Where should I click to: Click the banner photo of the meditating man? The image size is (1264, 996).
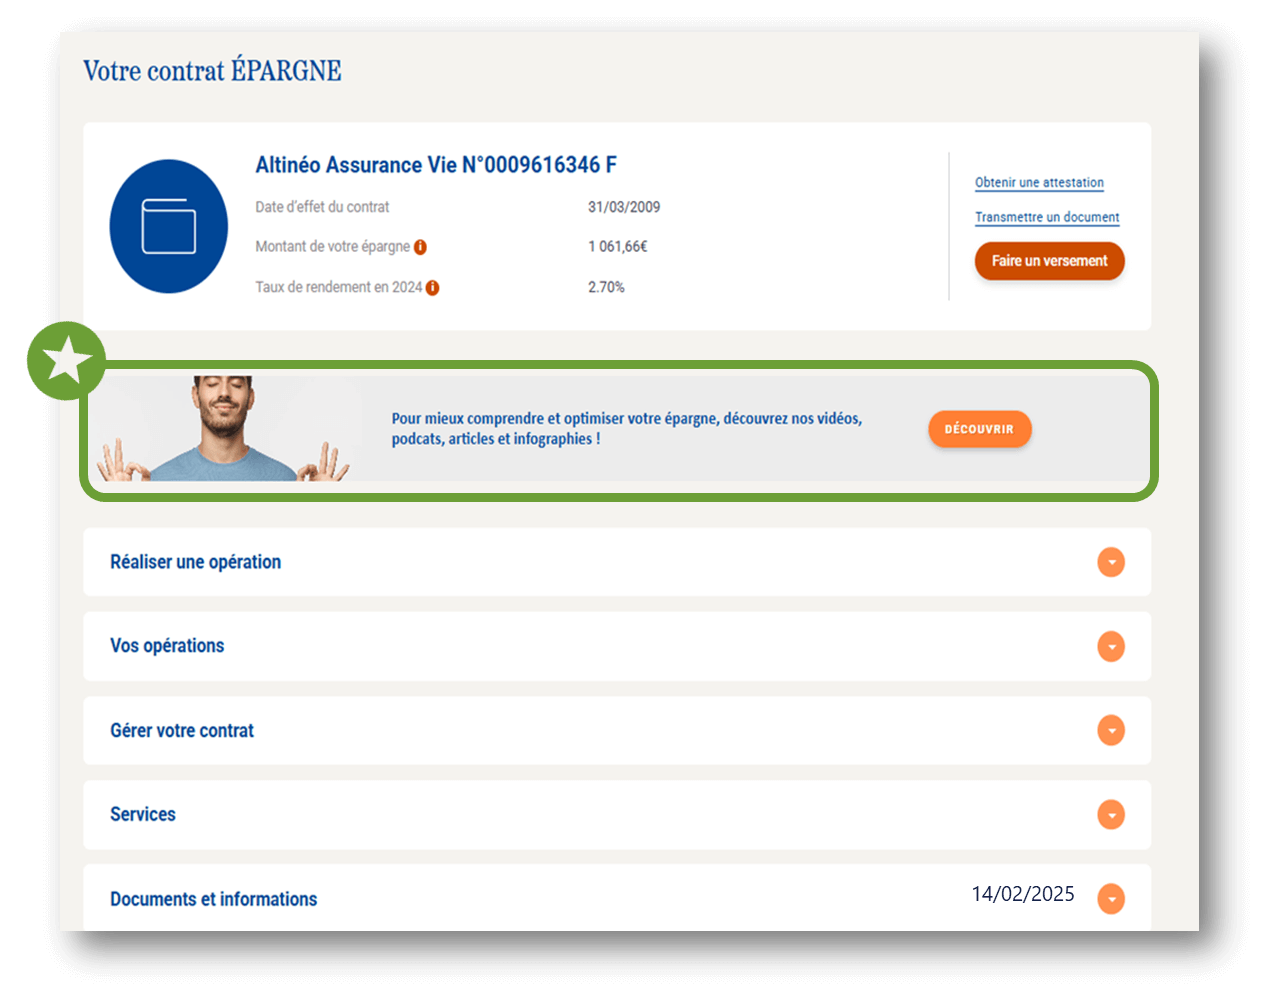point(225,429)
